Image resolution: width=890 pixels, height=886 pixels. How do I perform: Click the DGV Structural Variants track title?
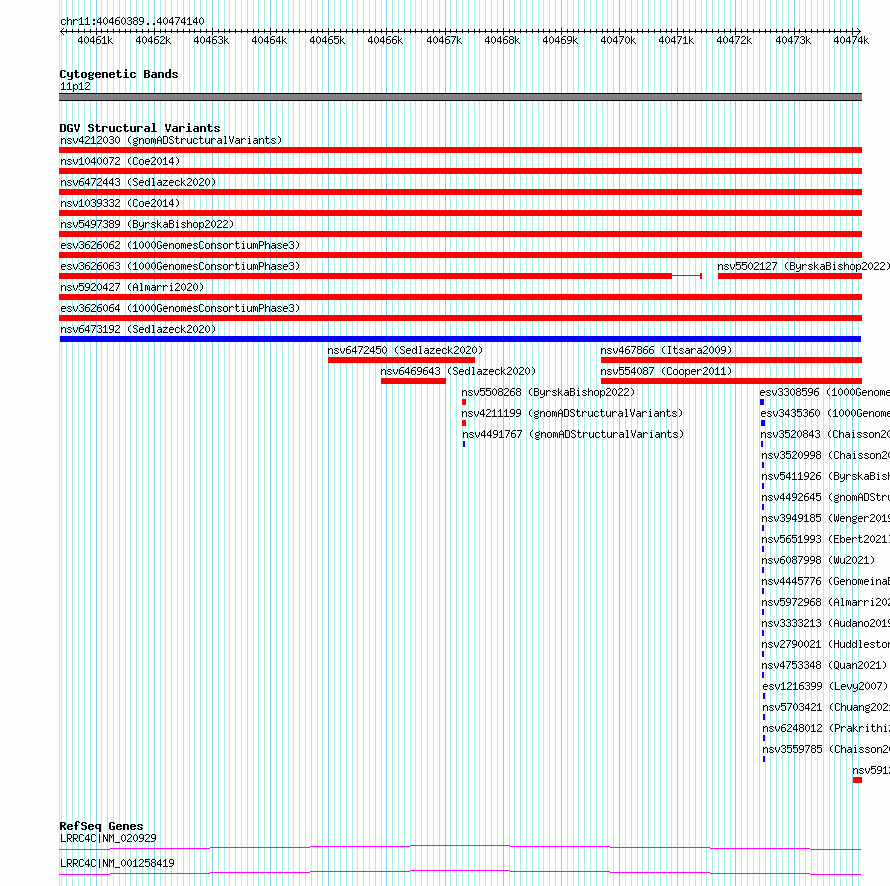140,128
